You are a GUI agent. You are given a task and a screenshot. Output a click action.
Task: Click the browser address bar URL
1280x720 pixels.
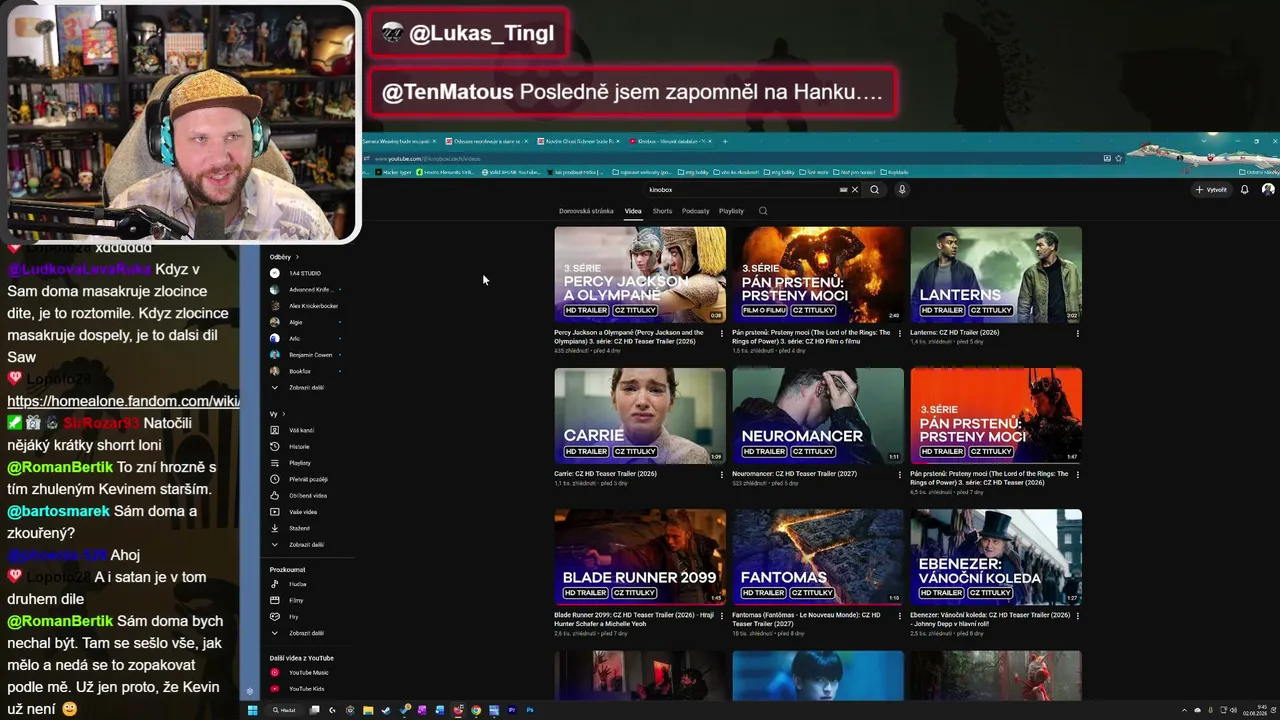(427, 158)
